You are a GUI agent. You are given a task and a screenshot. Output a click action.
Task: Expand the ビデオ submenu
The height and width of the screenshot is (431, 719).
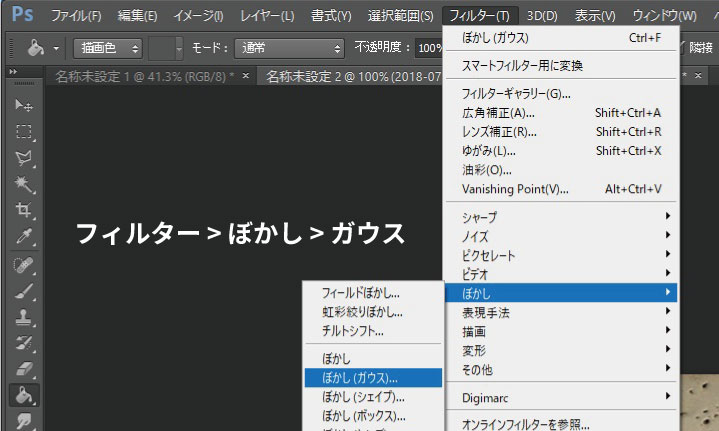(x=561, y=274)
